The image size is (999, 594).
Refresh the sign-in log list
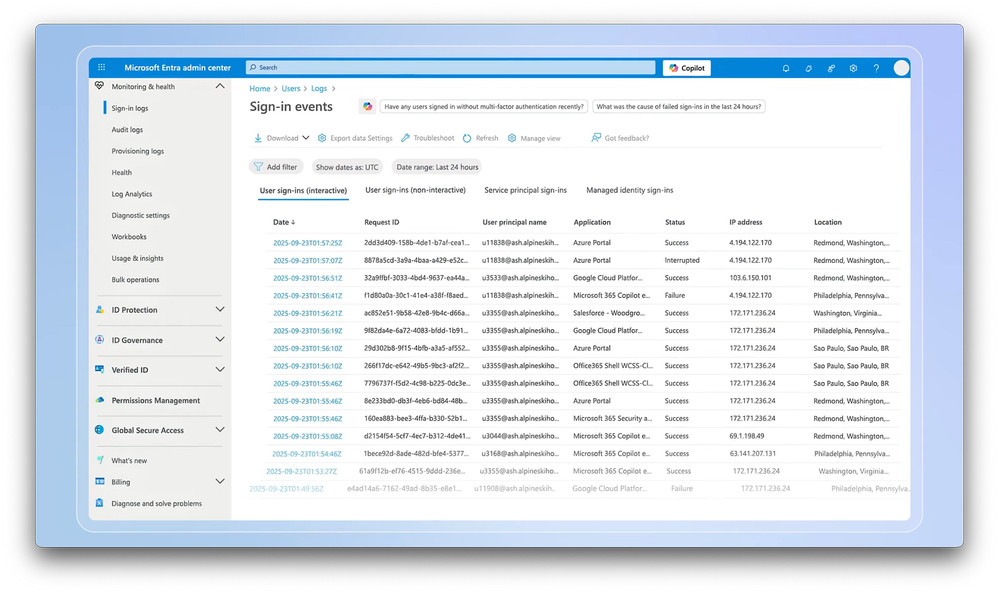coord(480,138)
